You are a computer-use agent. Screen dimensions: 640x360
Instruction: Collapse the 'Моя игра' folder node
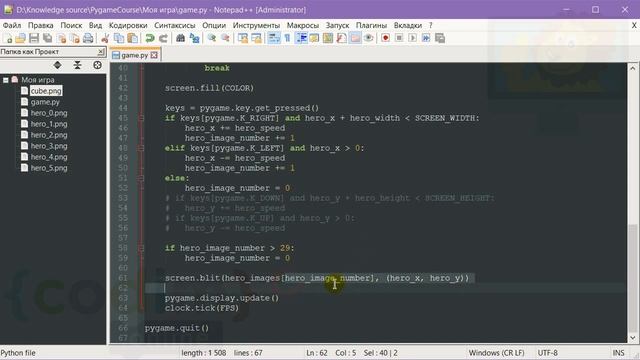[x=6, y=80]
